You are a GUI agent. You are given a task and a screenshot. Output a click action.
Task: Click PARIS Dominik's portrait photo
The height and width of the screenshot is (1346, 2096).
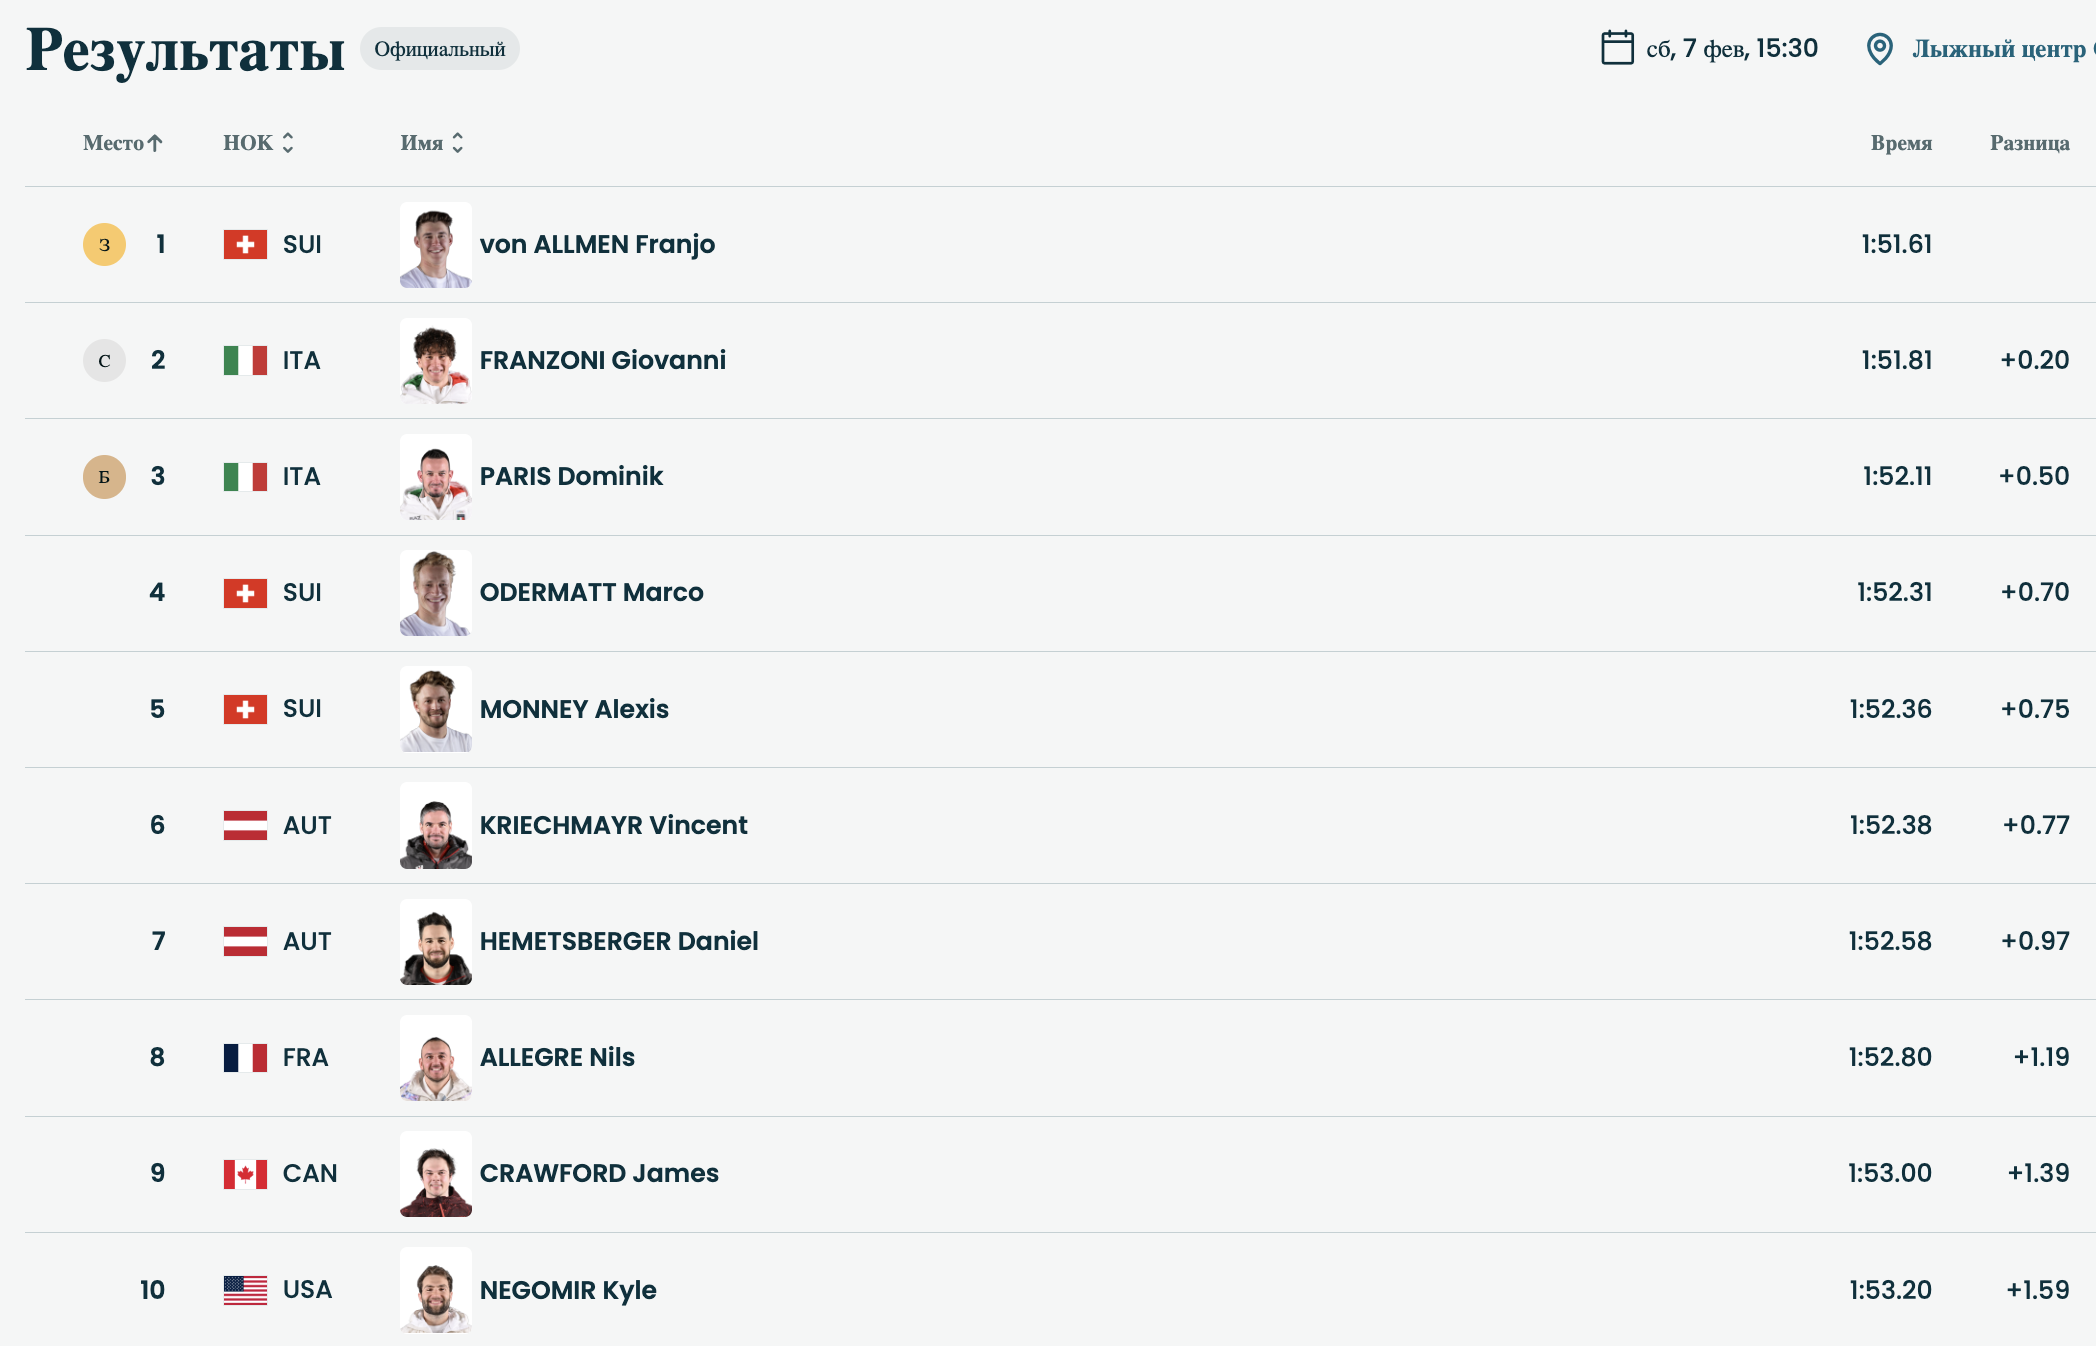point(436,477)
